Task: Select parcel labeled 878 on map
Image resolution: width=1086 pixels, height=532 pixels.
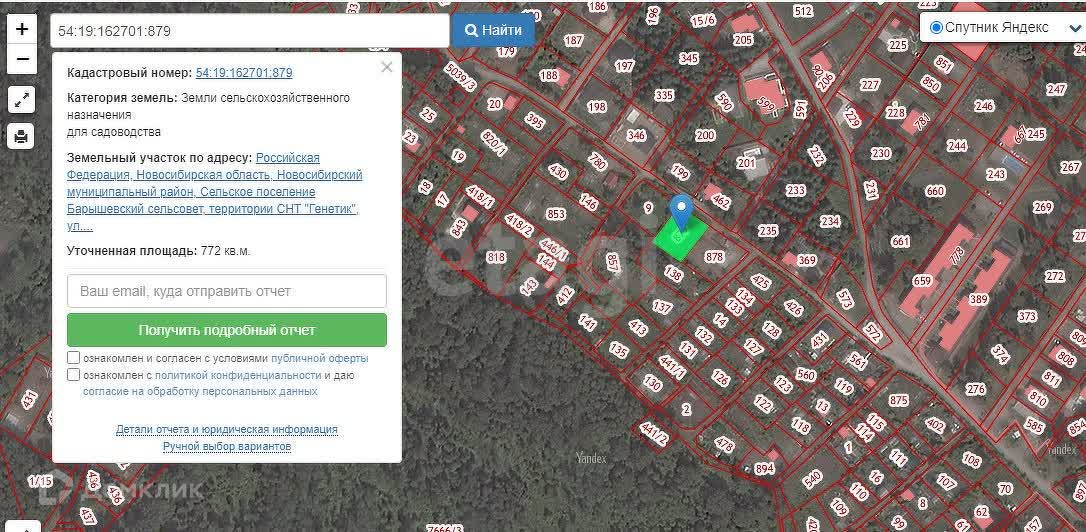Action: coord(713,257)
